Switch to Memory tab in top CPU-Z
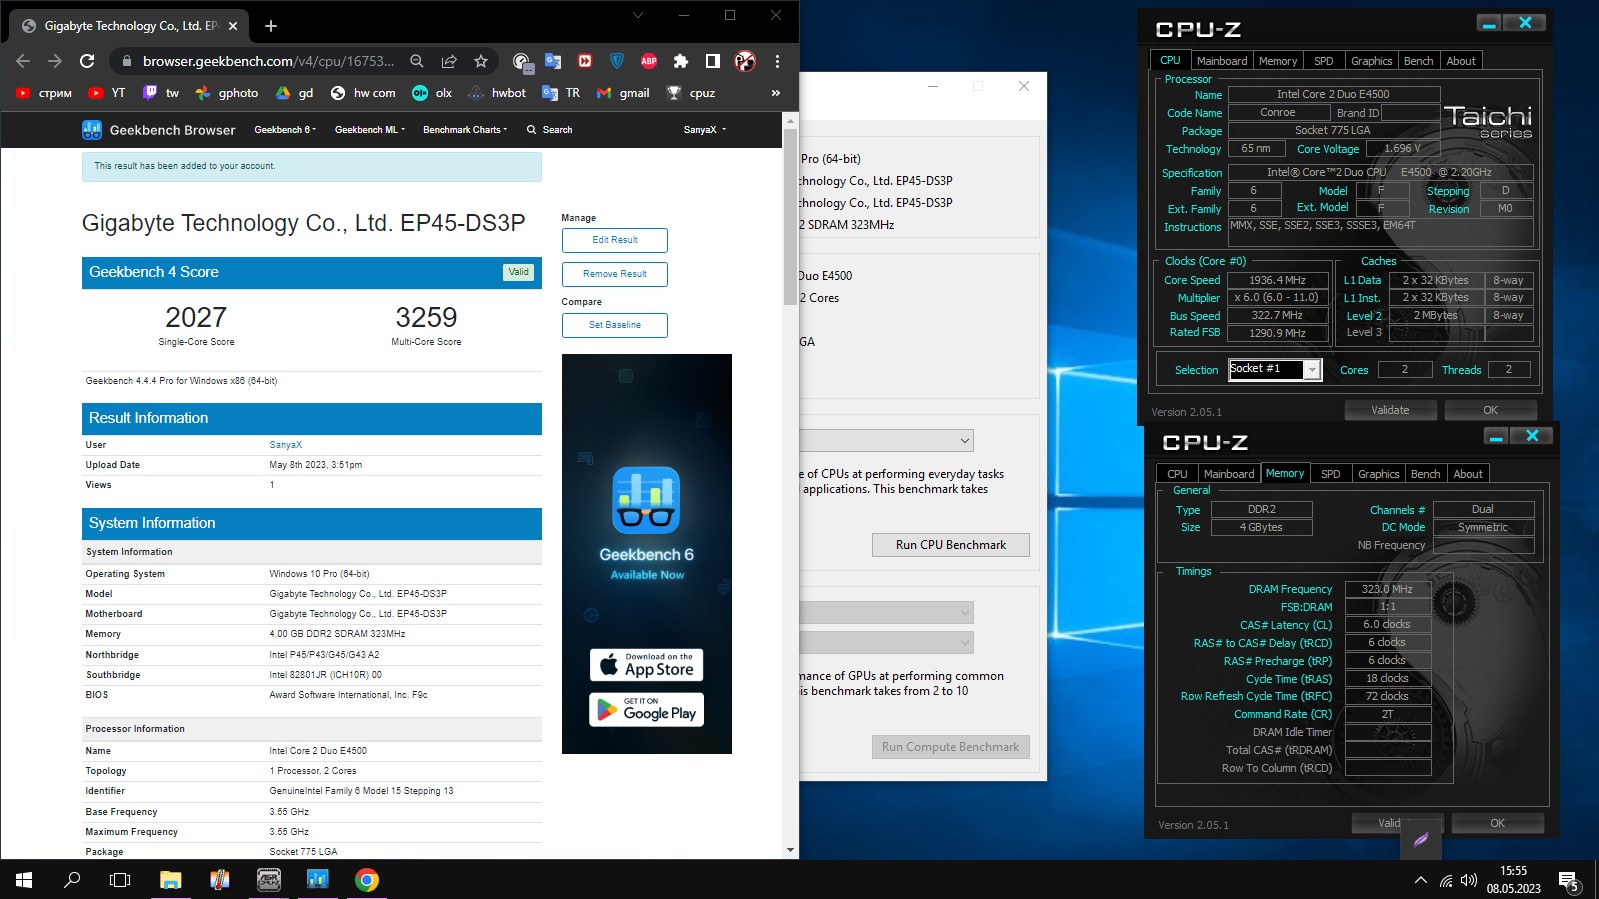This screenshot has height=899, width=1599. pos(1278,61)
